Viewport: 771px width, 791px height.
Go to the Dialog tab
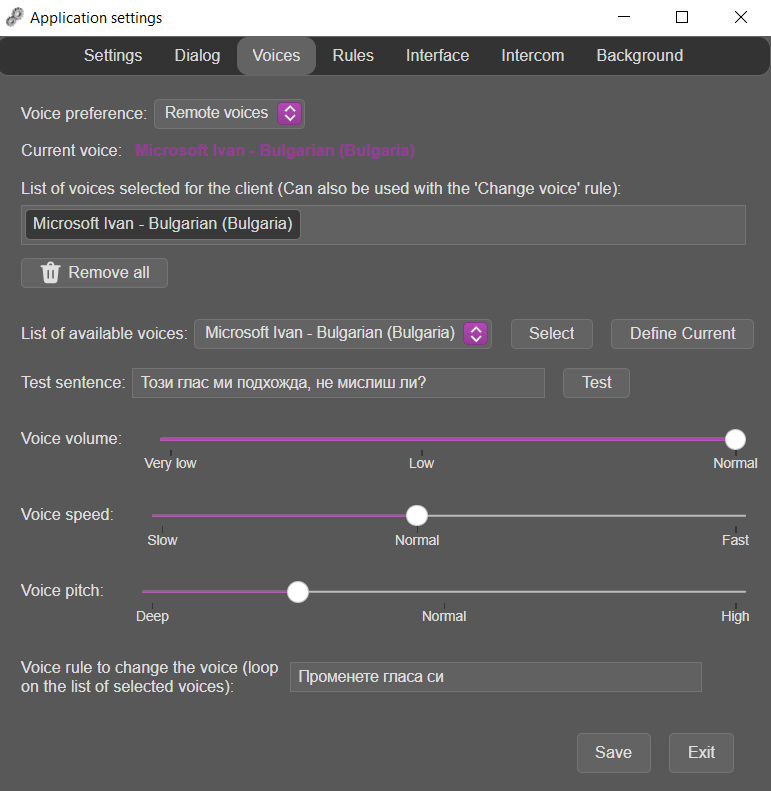(197, 55)
